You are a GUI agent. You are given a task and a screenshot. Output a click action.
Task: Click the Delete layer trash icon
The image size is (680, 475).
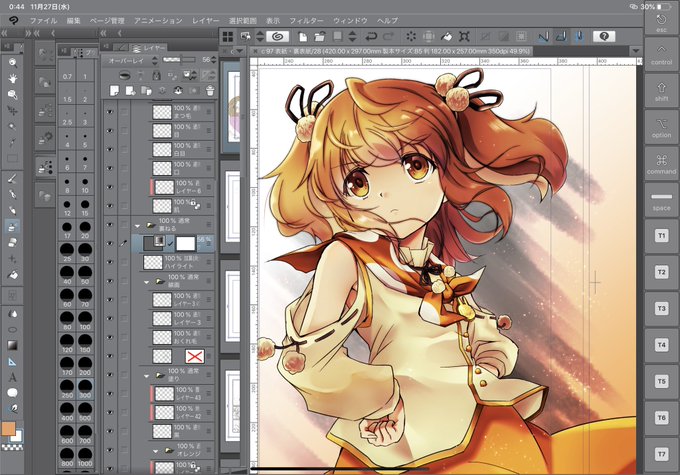[210, 91]
